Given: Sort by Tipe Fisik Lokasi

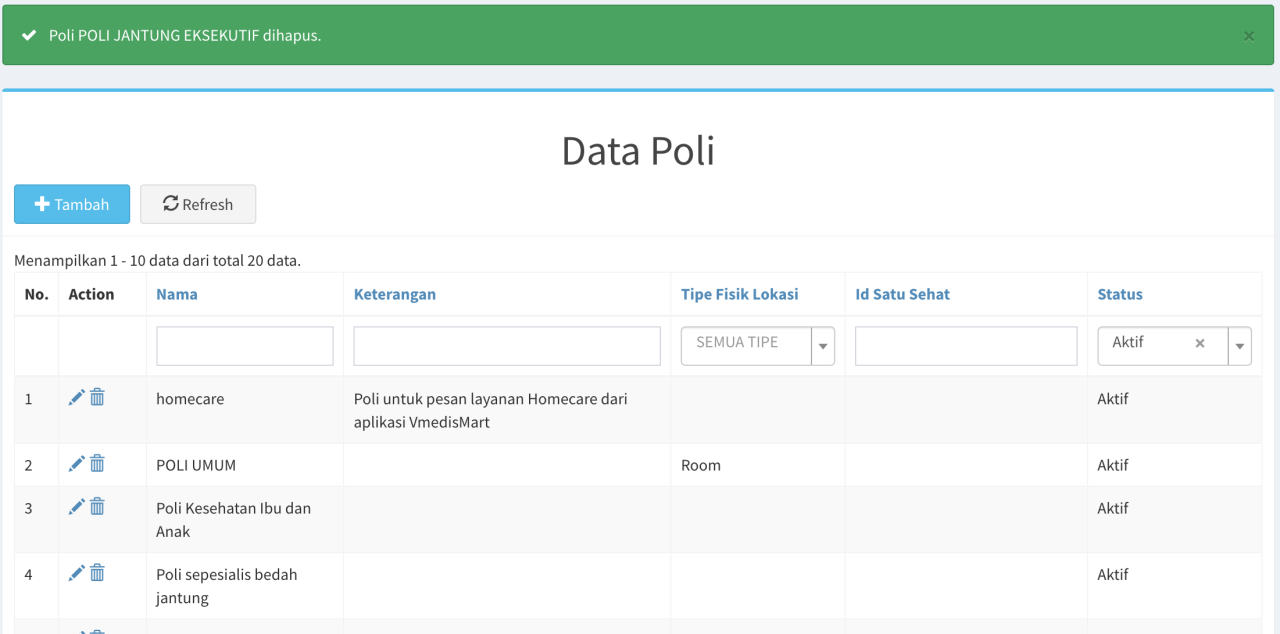Looking at the screenshot, I should tap(740, 294).
